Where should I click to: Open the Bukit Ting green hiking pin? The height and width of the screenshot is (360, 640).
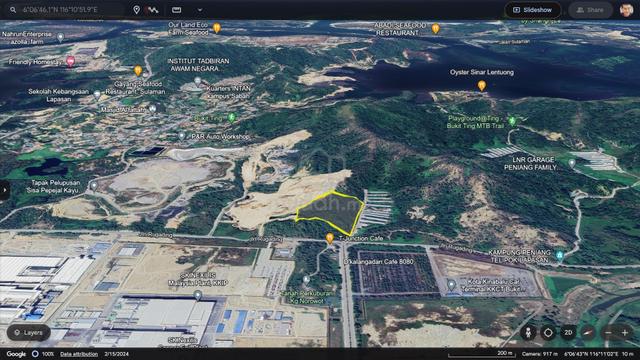(232, 118)
